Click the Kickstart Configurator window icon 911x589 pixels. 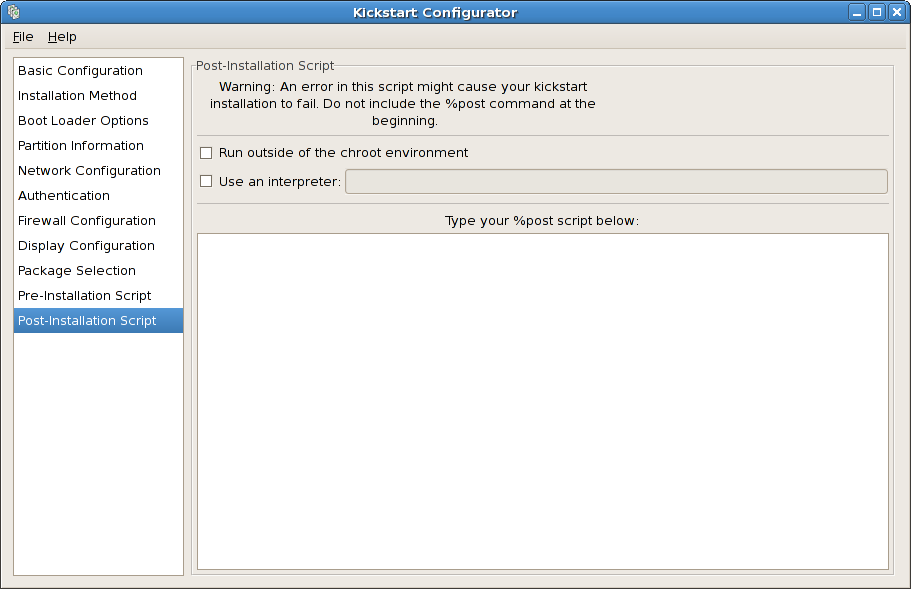pyautogui.click(x=12, y=11)
